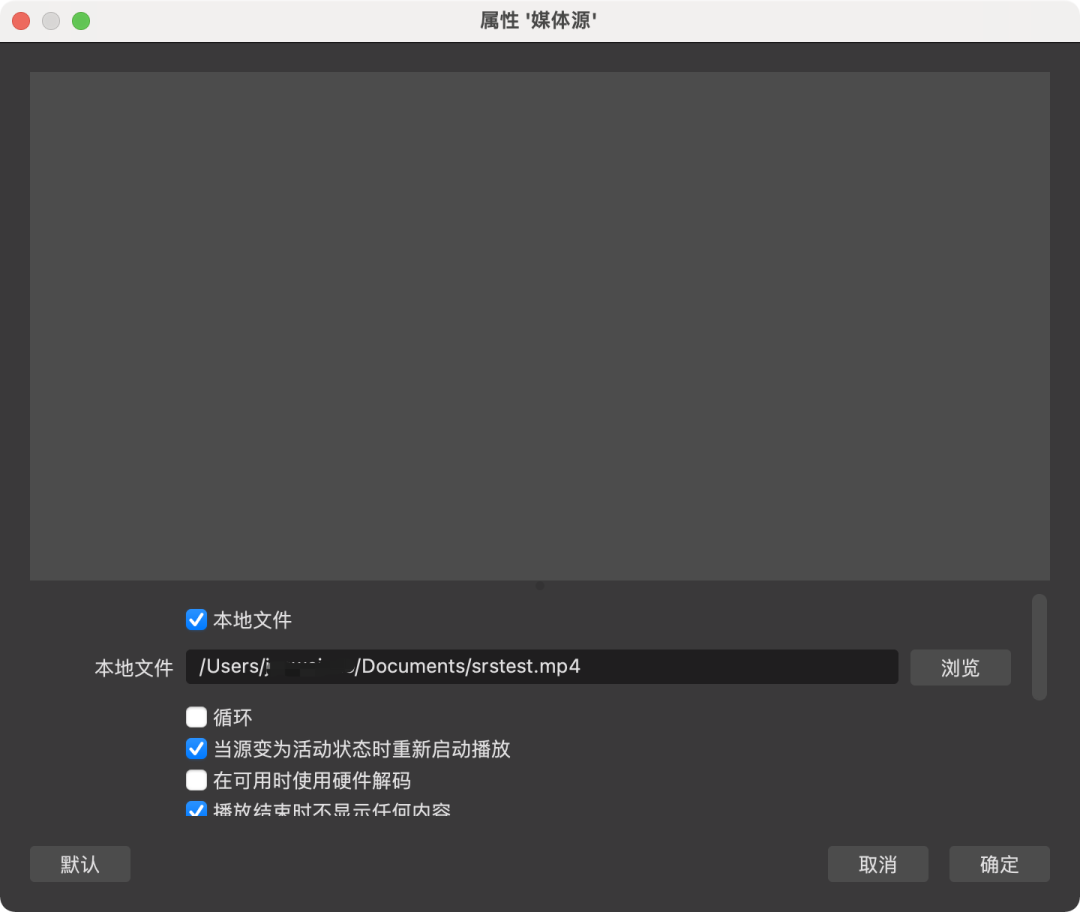Toggle 当源变为活动状态时重新启动播放 checkbox
The width and height of the screenshot is (1080, 912).
[196, 749]
